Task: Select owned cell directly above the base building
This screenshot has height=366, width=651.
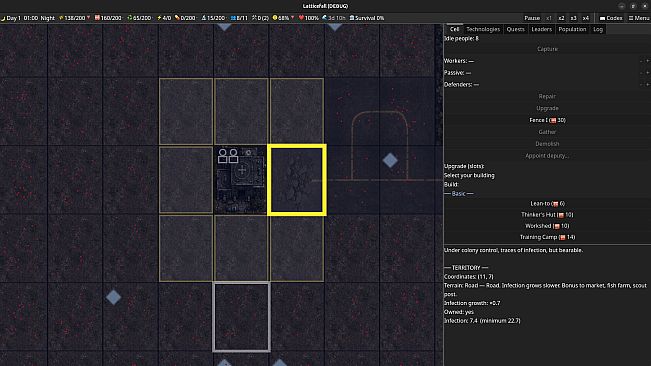Action: tap(241, 111)
